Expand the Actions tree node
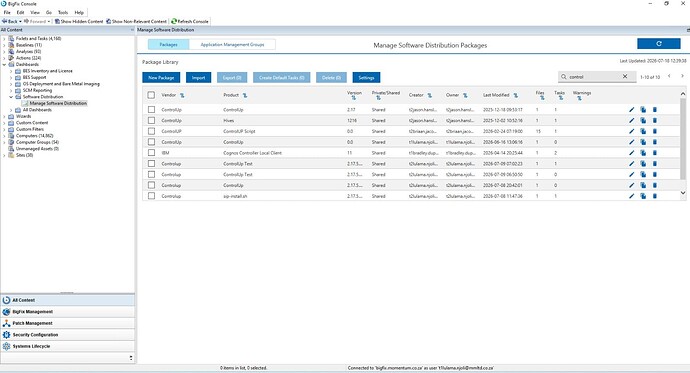 [4, 58]
